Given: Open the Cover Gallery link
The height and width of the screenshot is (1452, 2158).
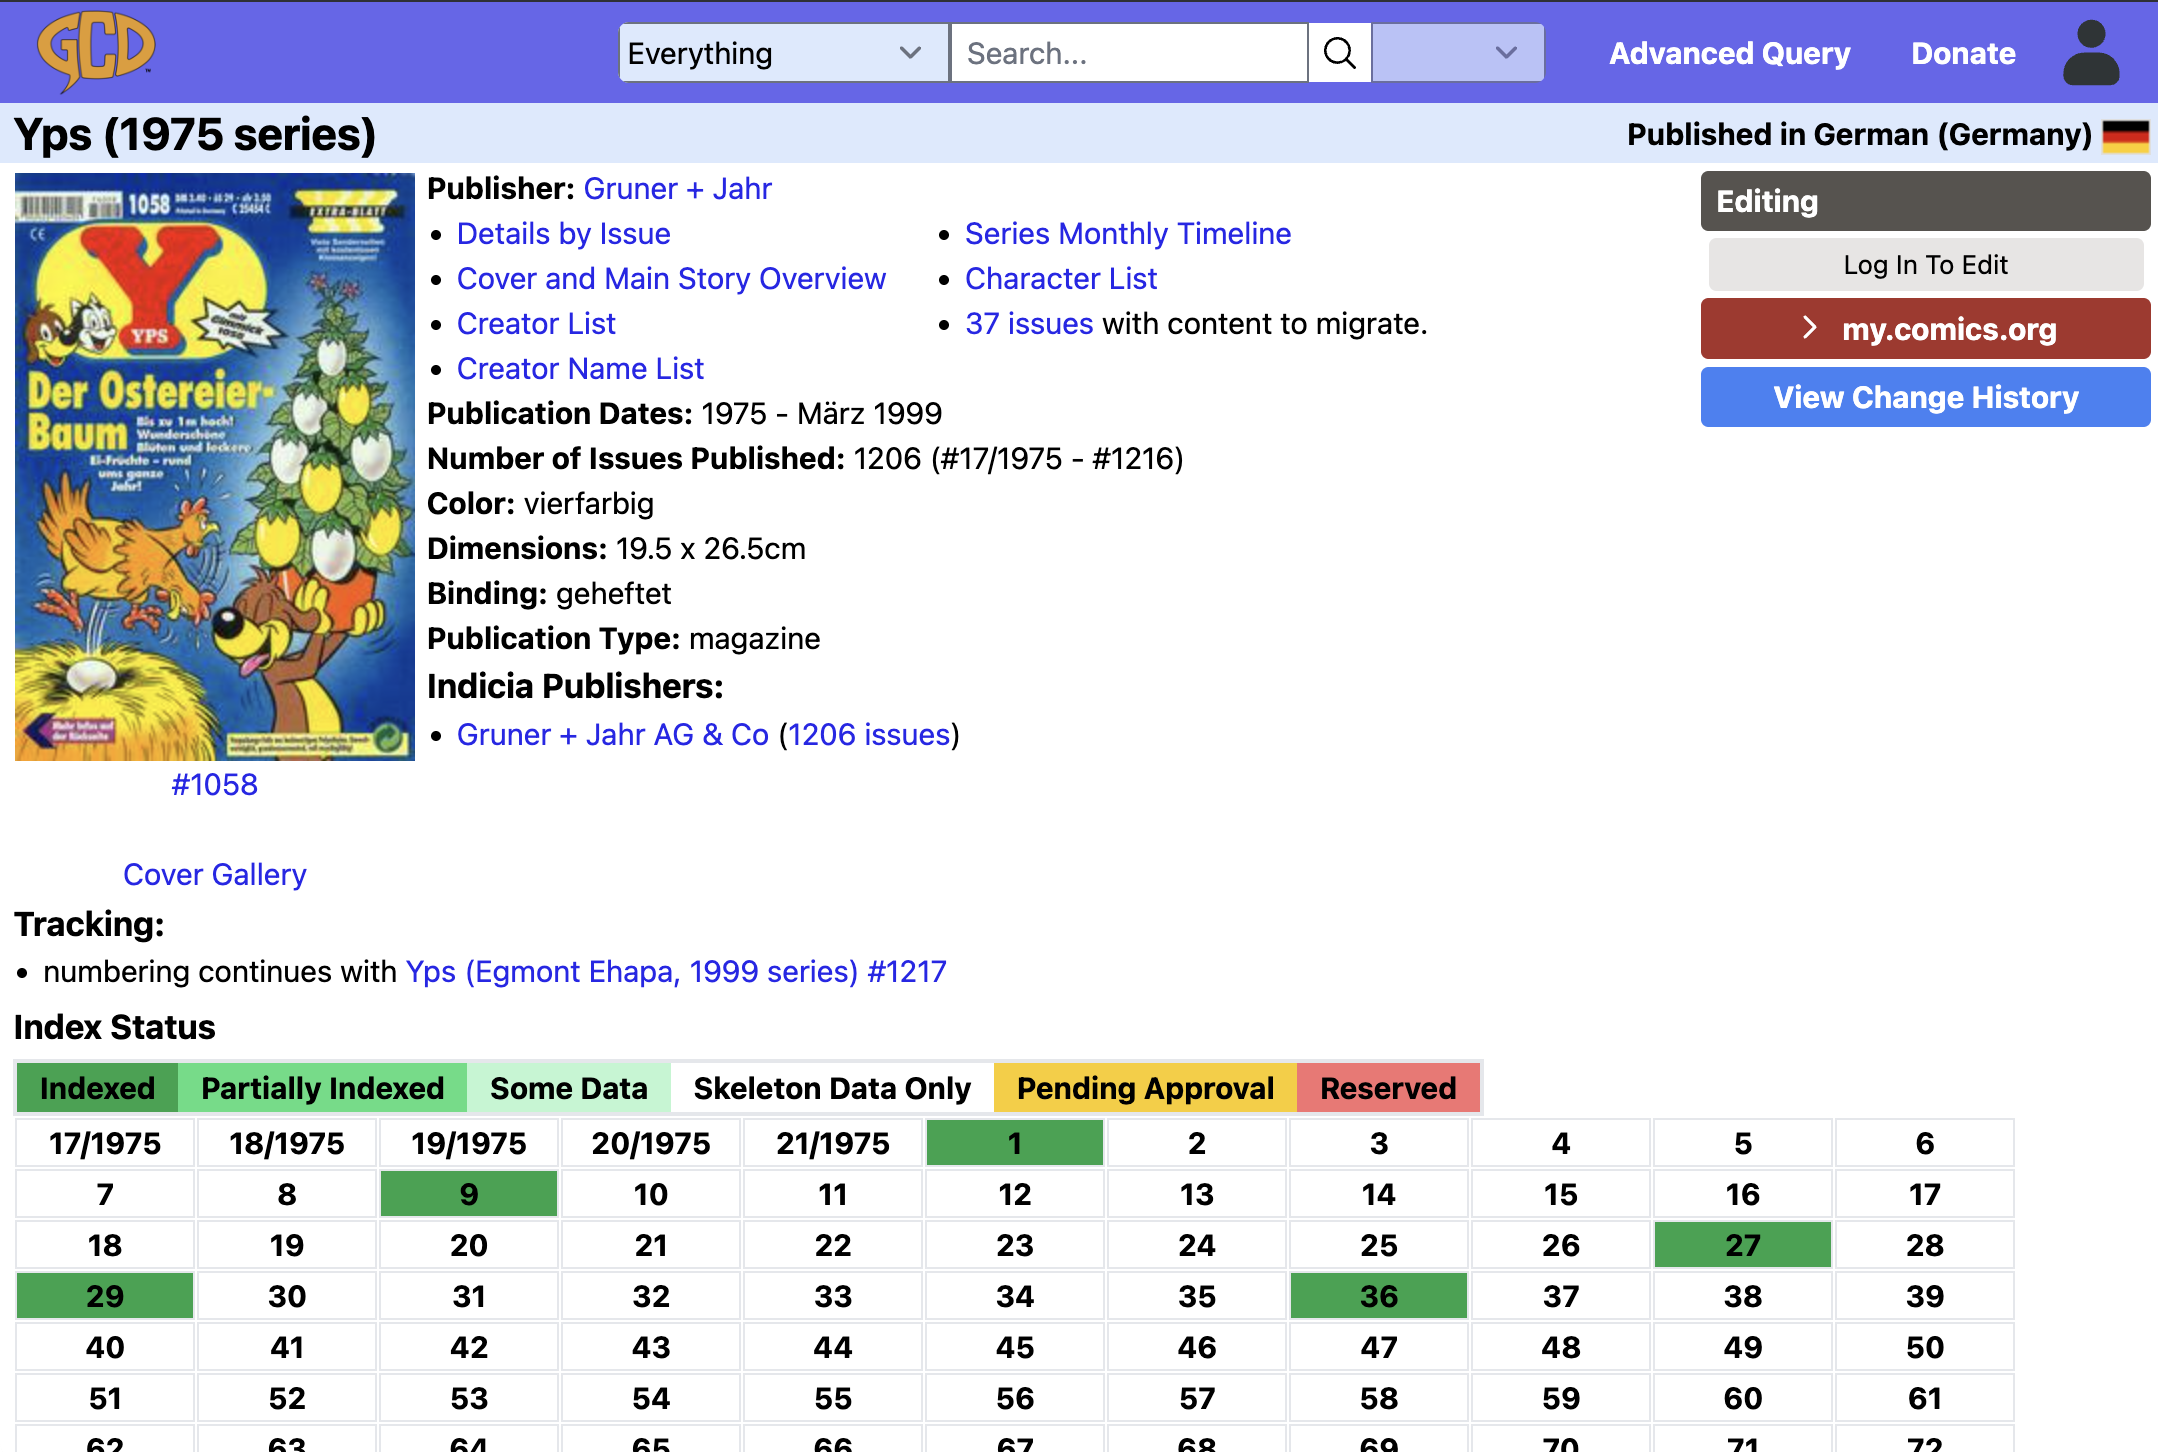Looking at the screenshot, I should pos(214,875).
